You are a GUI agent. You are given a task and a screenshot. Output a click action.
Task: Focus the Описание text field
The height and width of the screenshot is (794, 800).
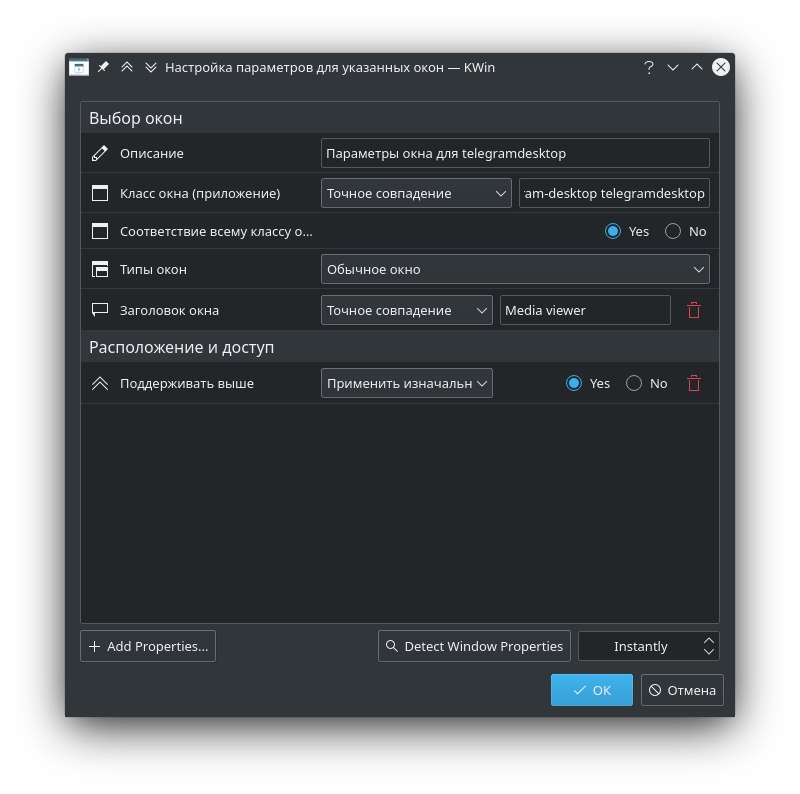(515, 153)
